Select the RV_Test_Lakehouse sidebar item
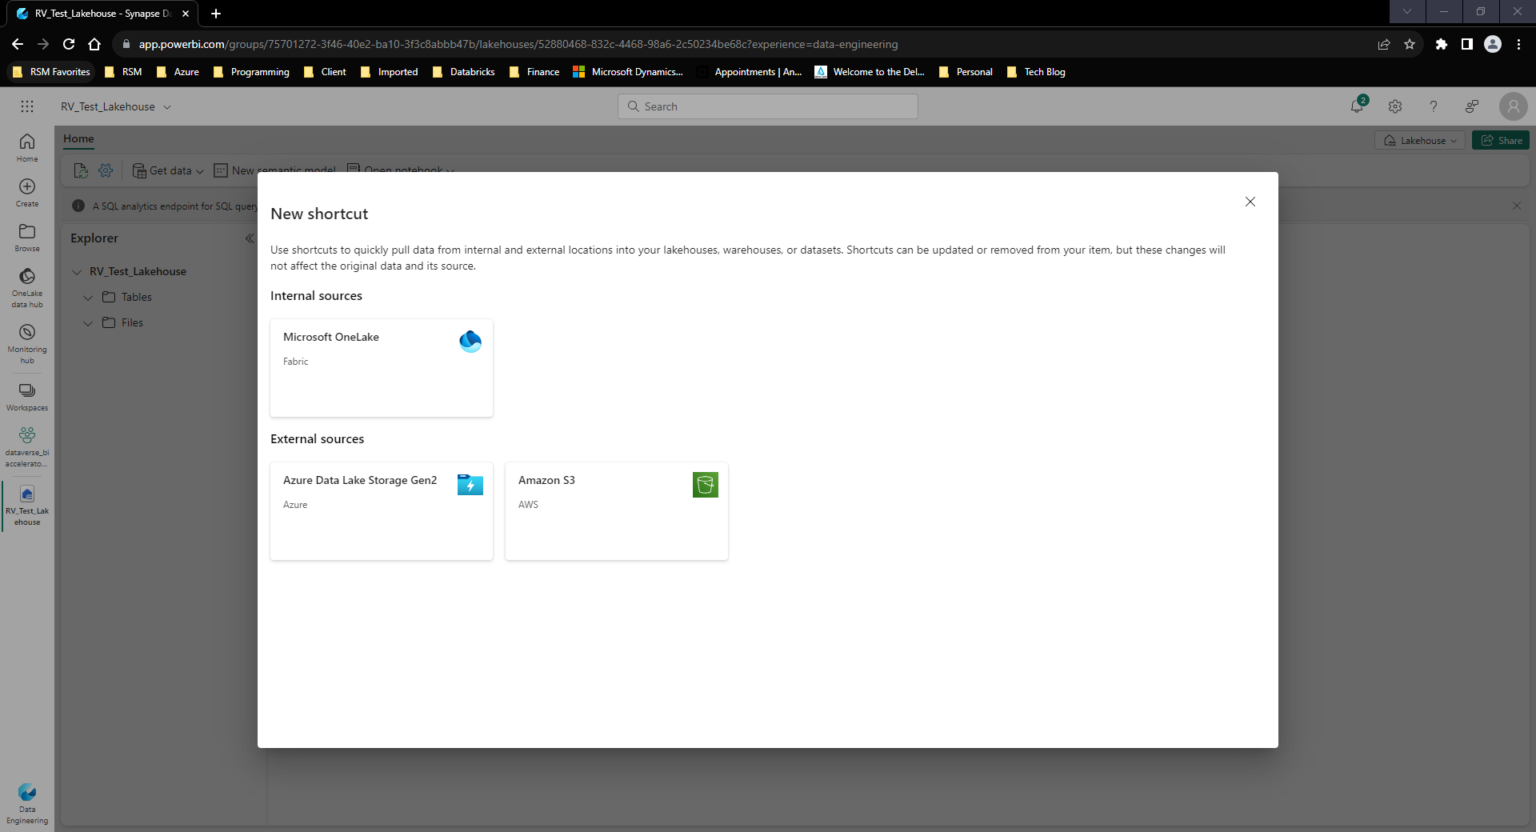The height and width of the screenshot is (832, 1536). pyautogui.click(x=27, y=505)
